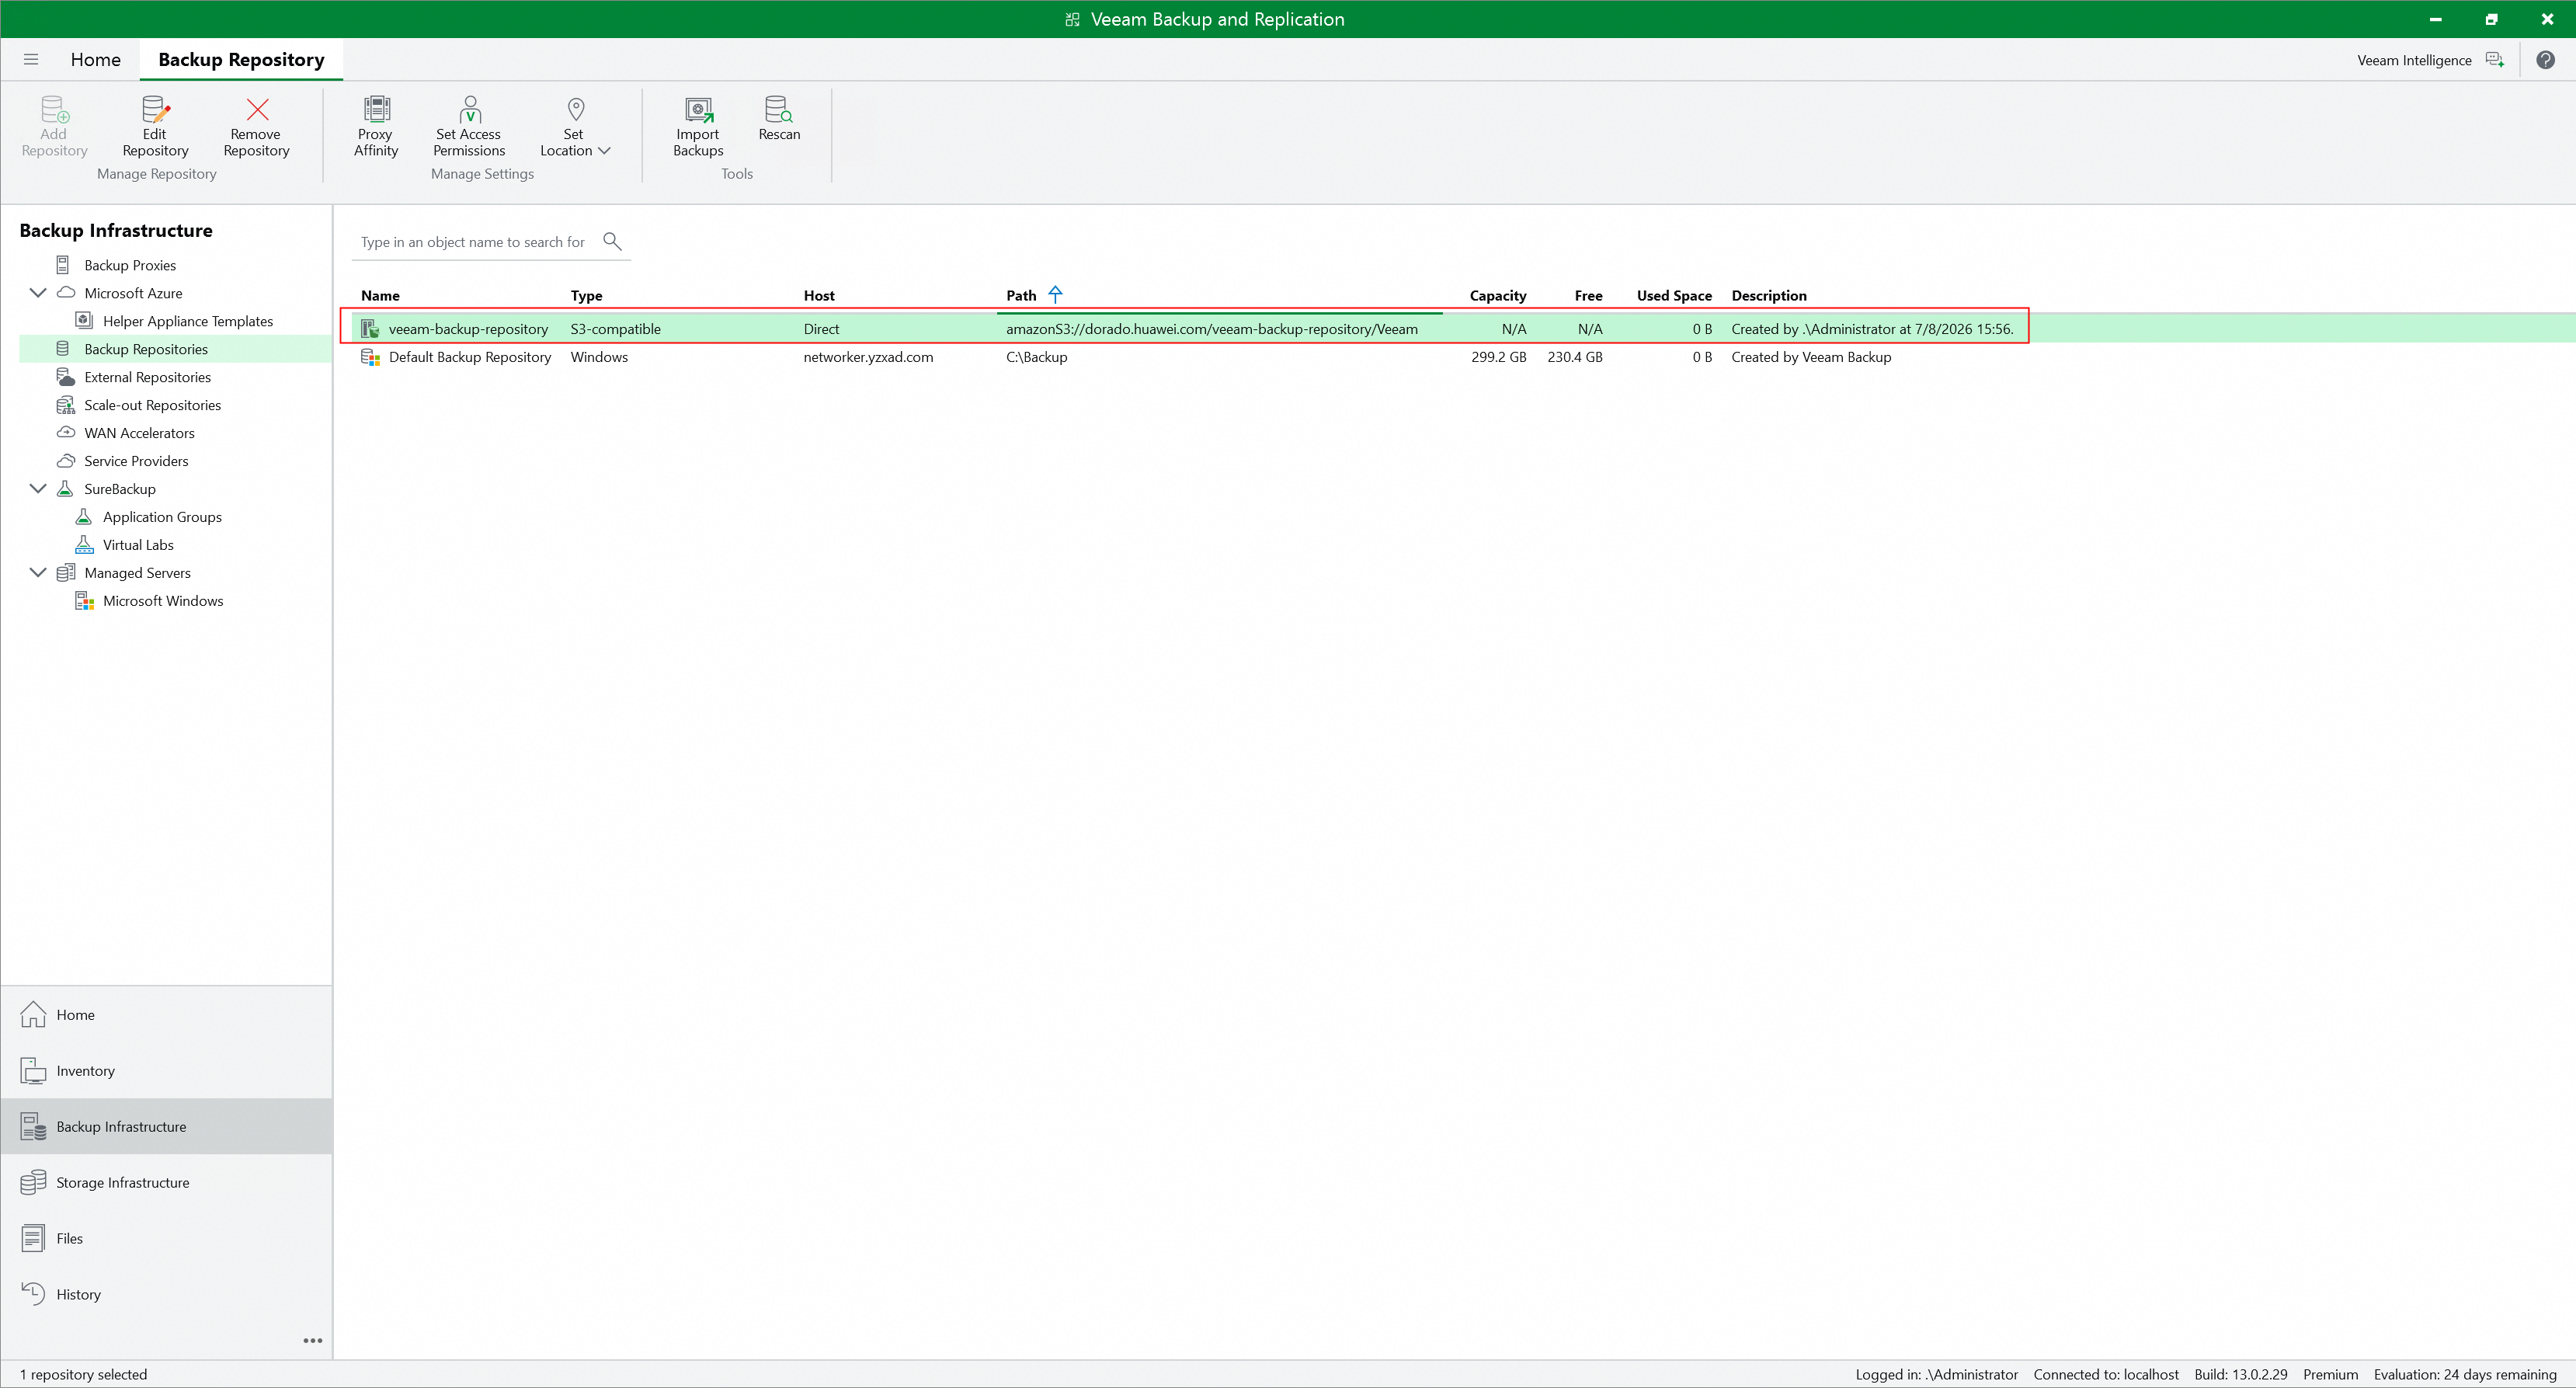Click the Default Backup Repository row icon
The height and width of the screenshot is (1388, 2576).
click(x=370, y=357)
